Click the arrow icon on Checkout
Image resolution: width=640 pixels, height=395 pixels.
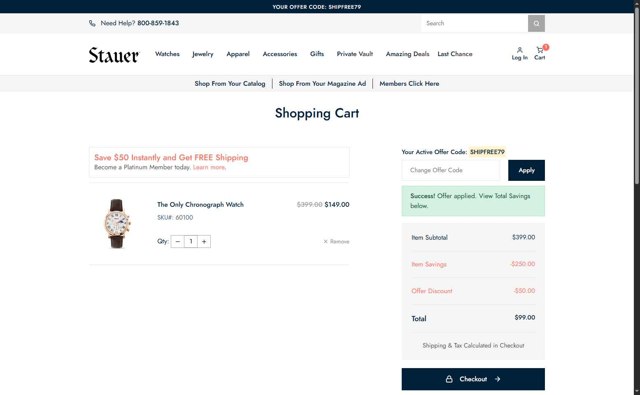pos(497,379)
